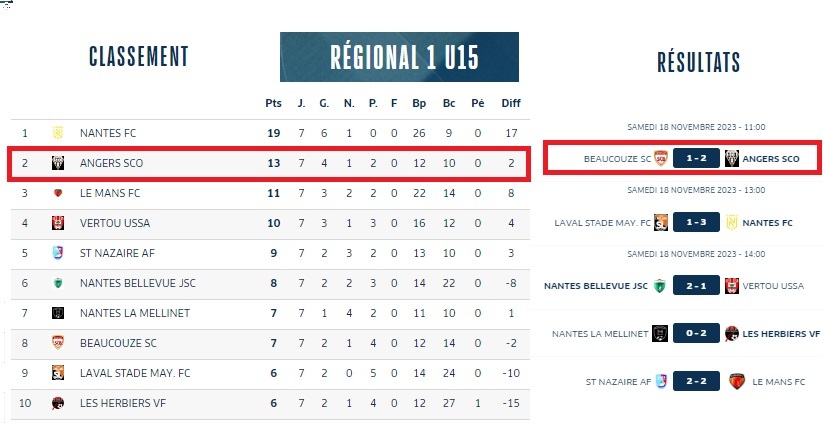Image resolution: width=823 pixels, height=427 pixels.
Task: Click the Laval Stade May. FC logo in the standings
Action: click(x=57, y=373)
